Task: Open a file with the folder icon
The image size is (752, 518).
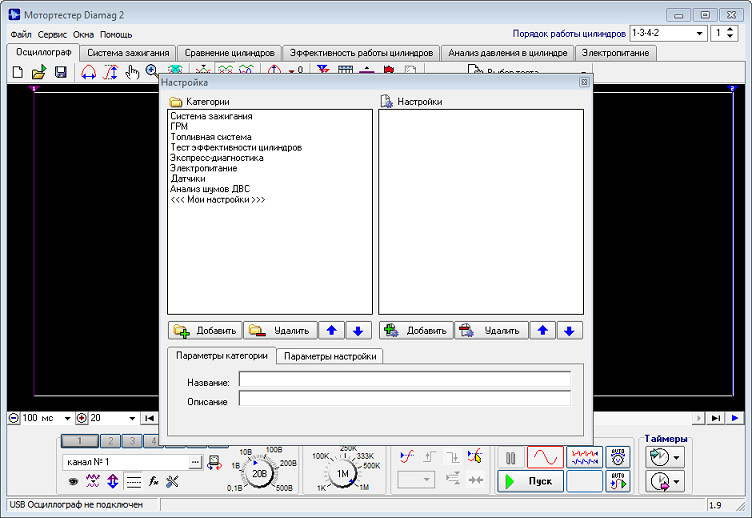Action: (x=39, y=72)
